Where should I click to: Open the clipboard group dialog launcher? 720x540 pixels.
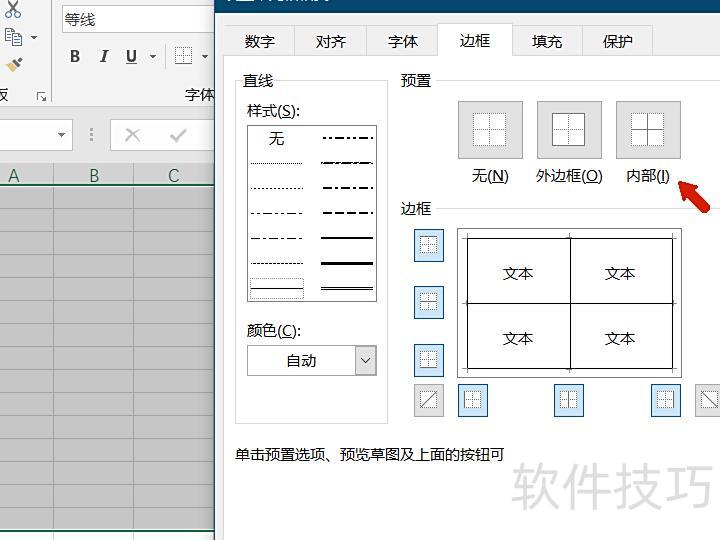click(41, 96)
